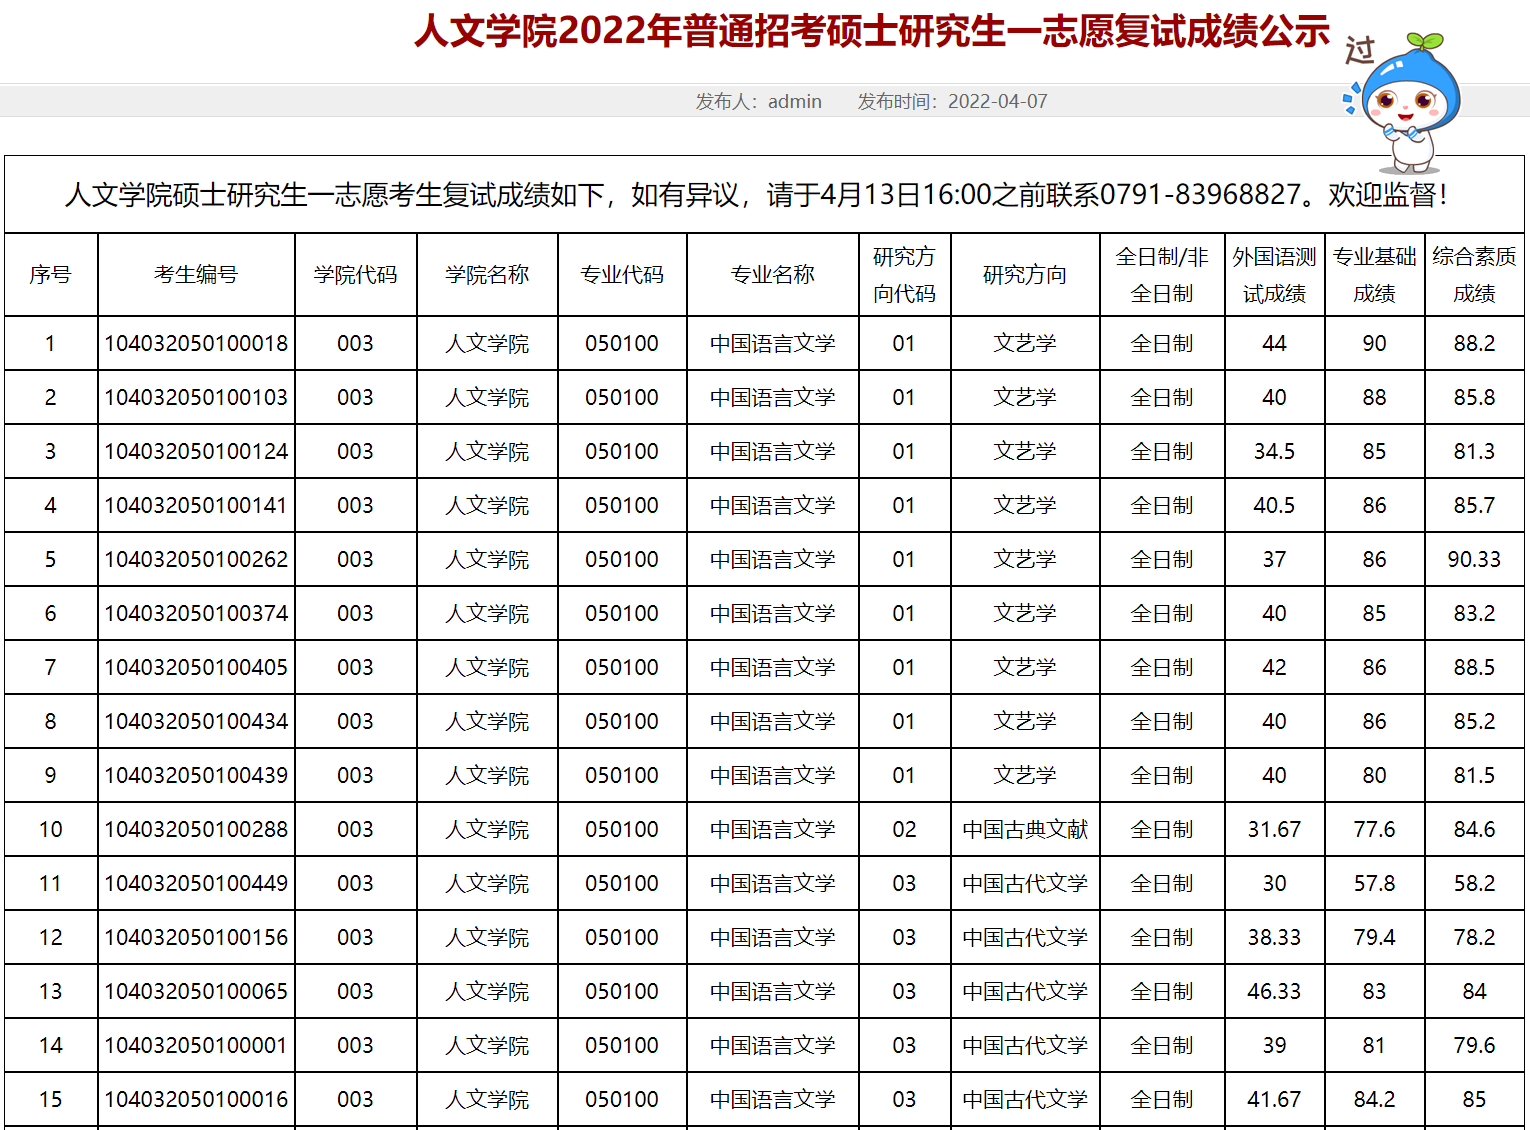The image size is (1530, 1130).
Task: Click comprehensive score 88.2 in row 1
Action: tap(1475, 344)
